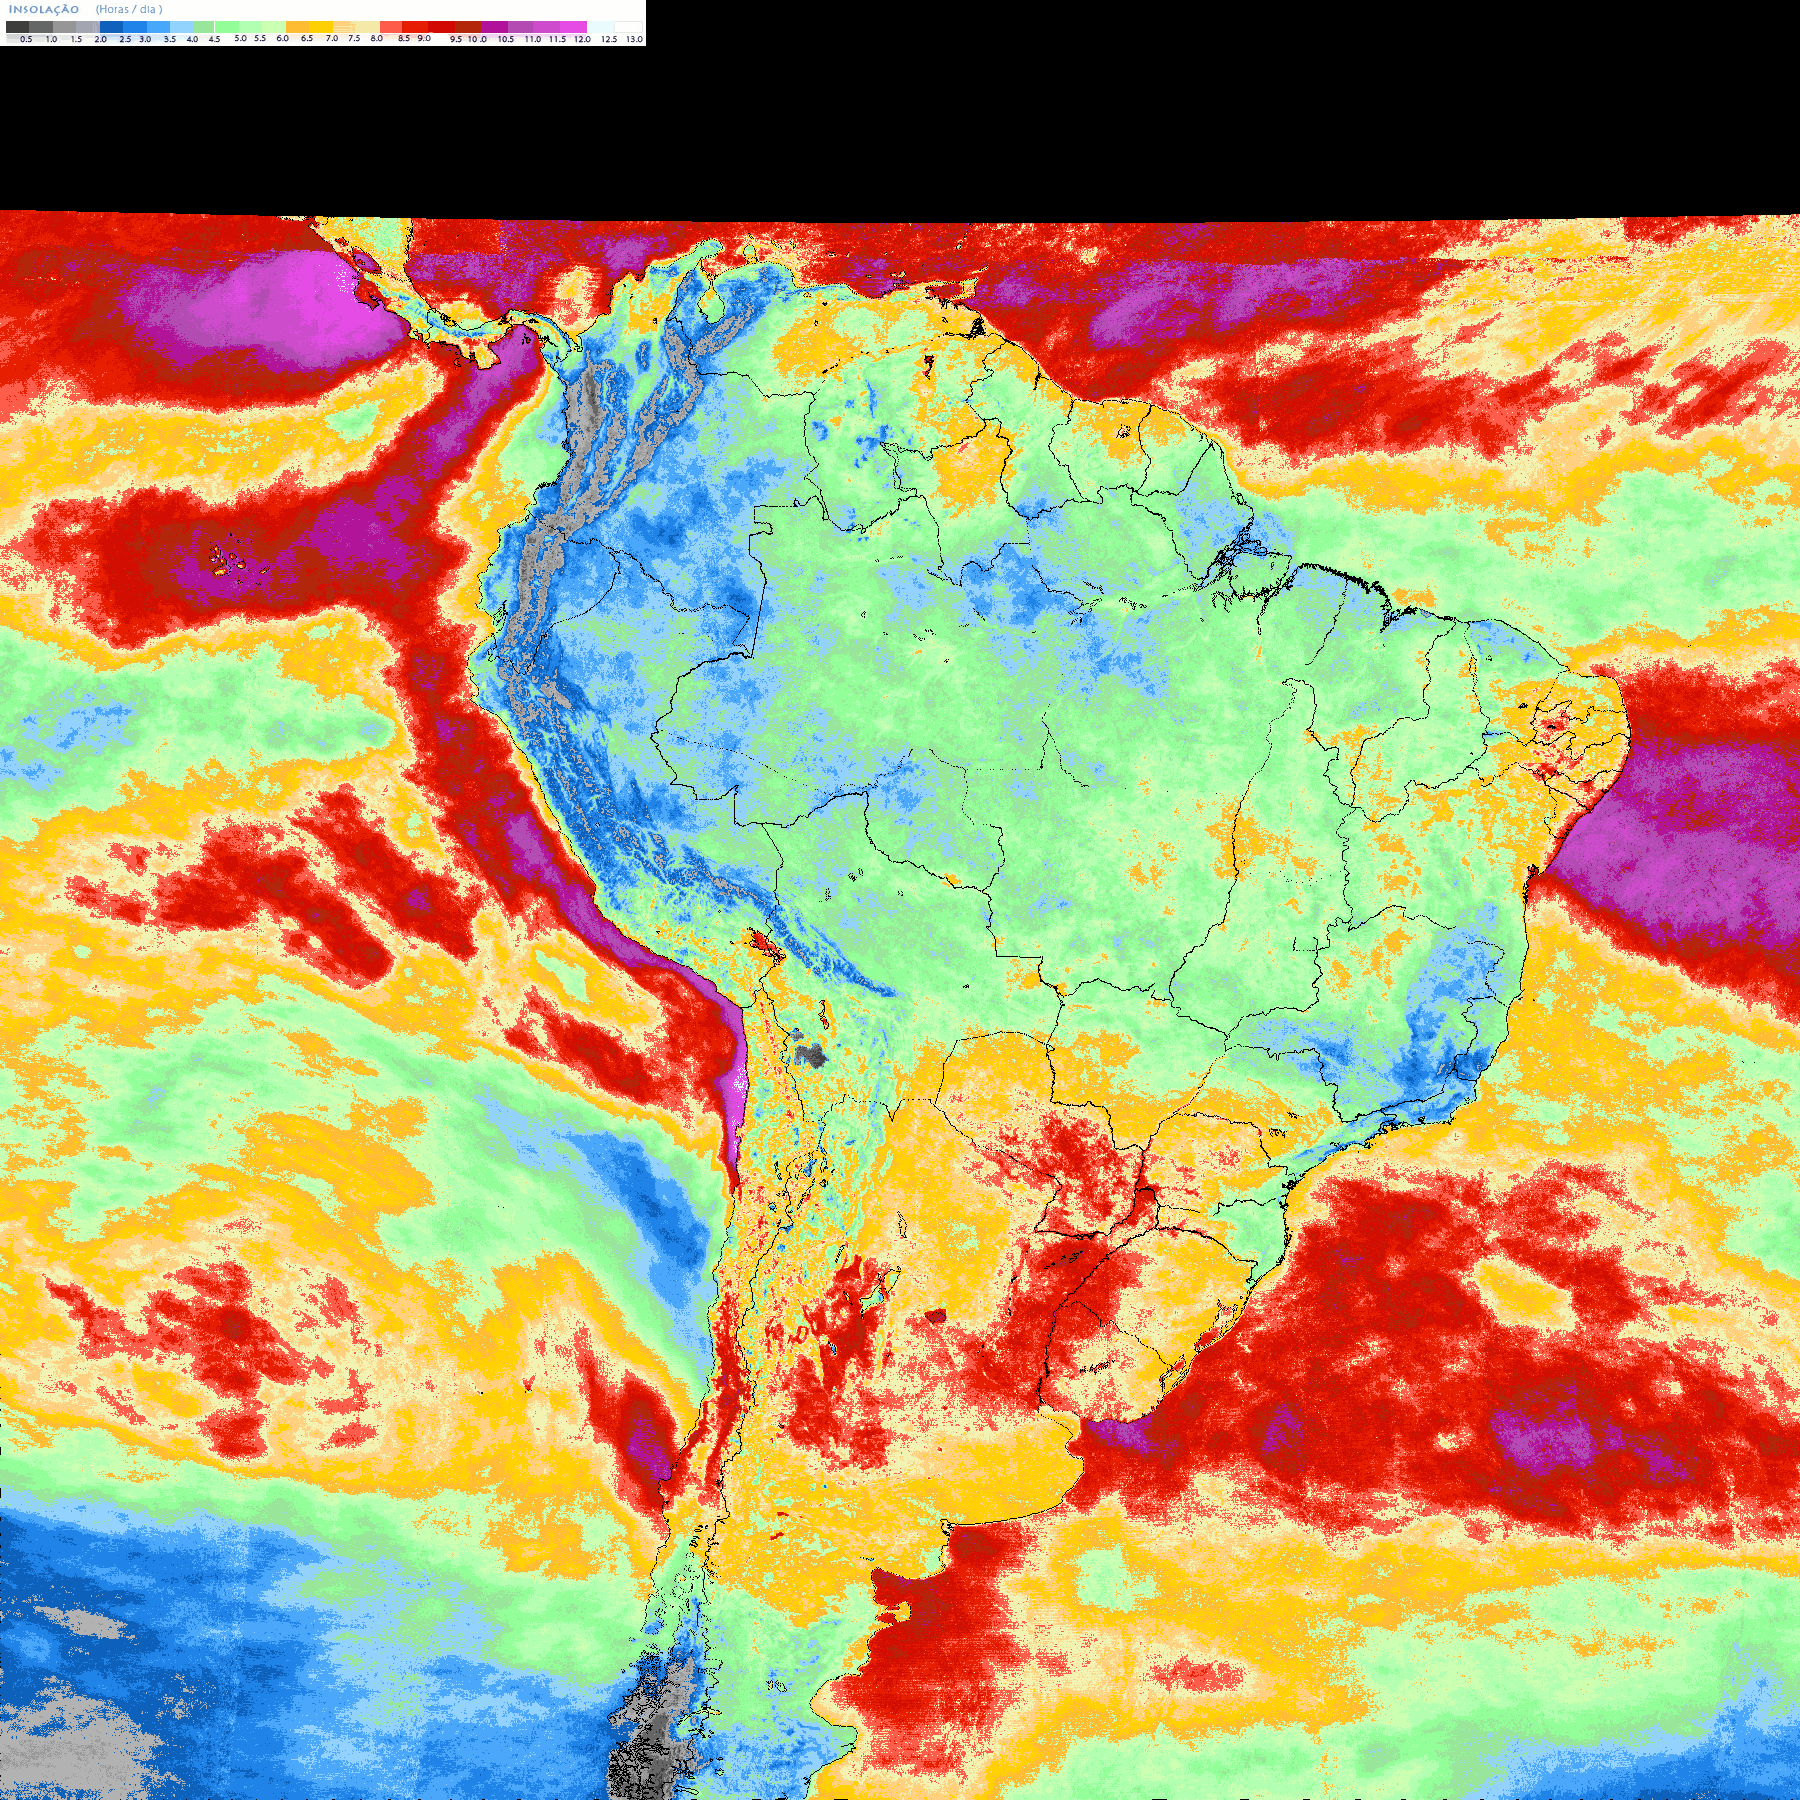Click the 4.5 legend value
This screenshot has width=1800, height=1800.
point(214,39)
